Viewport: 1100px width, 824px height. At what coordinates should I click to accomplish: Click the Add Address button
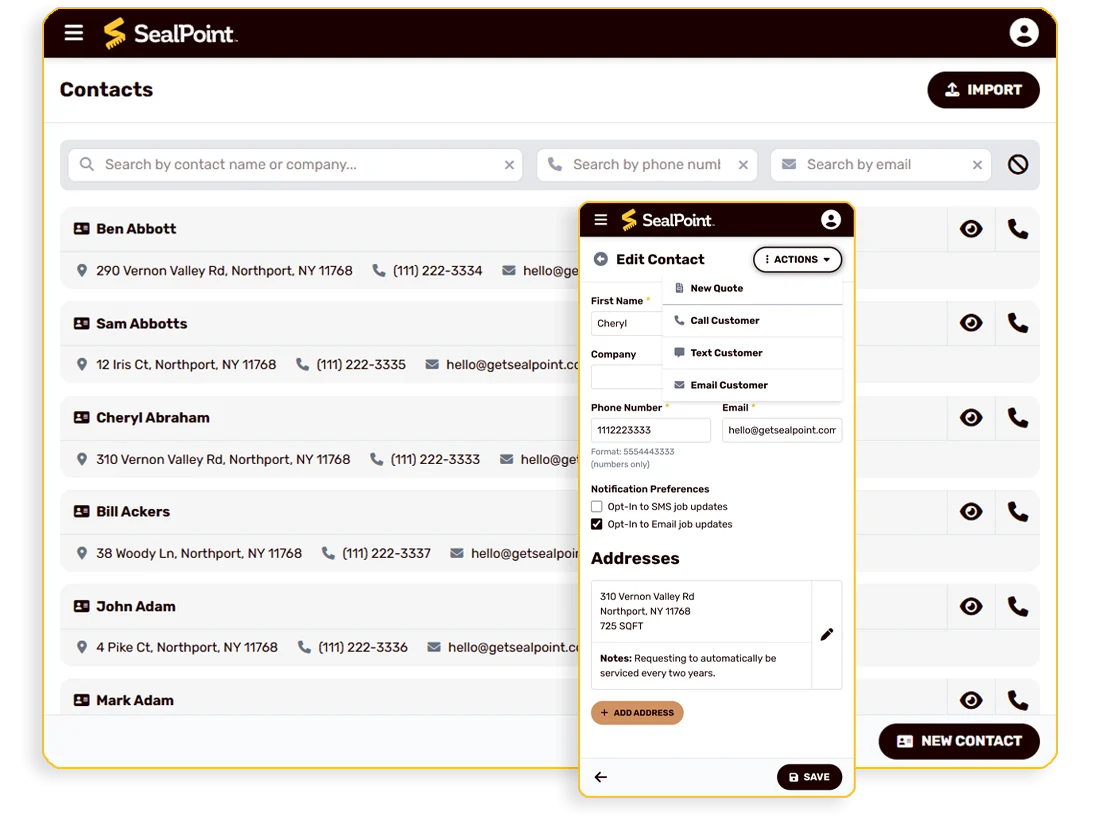coord(637,712)
